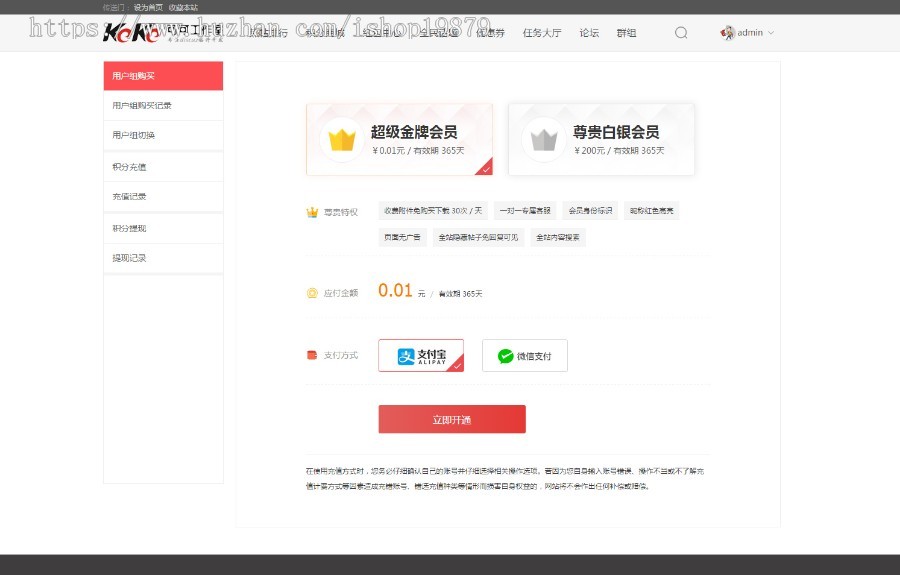Click the search magnifier icon
Image resolution: width=900 pixels, height=575 pixels.
click(681, 33)
